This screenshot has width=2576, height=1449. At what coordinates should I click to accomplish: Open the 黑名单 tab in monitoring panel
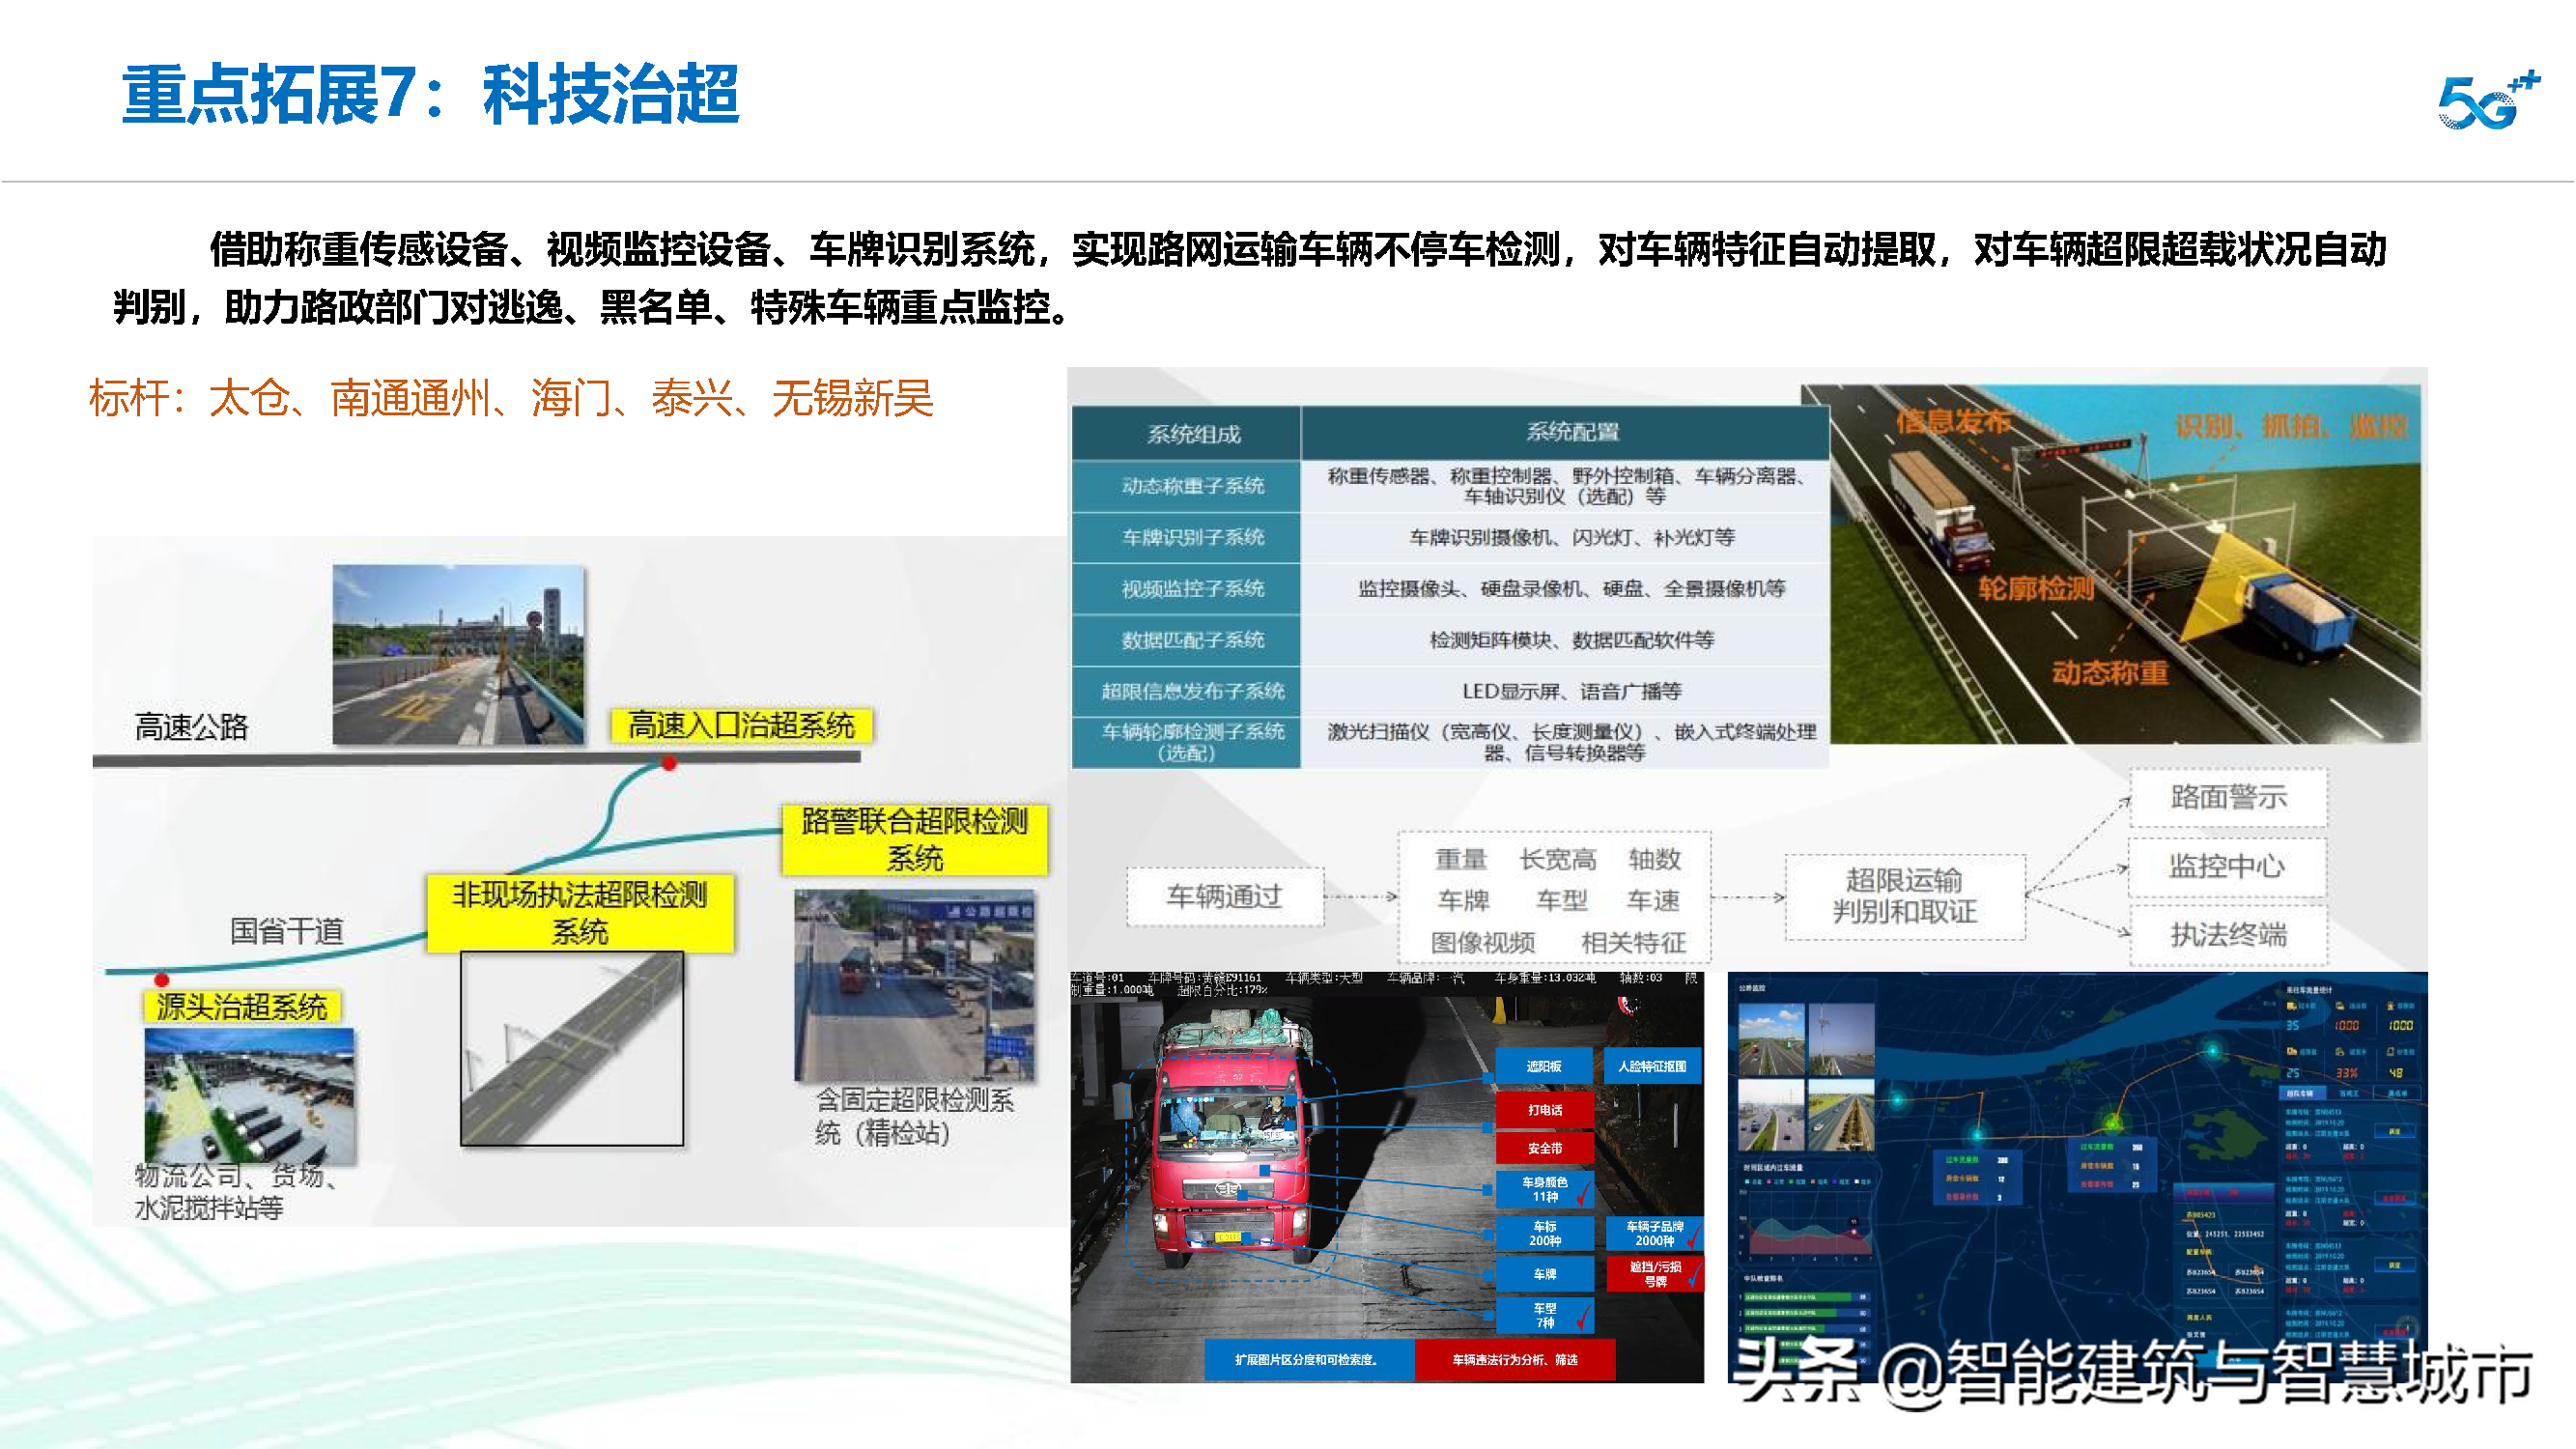click(x=2398, y=1094)
